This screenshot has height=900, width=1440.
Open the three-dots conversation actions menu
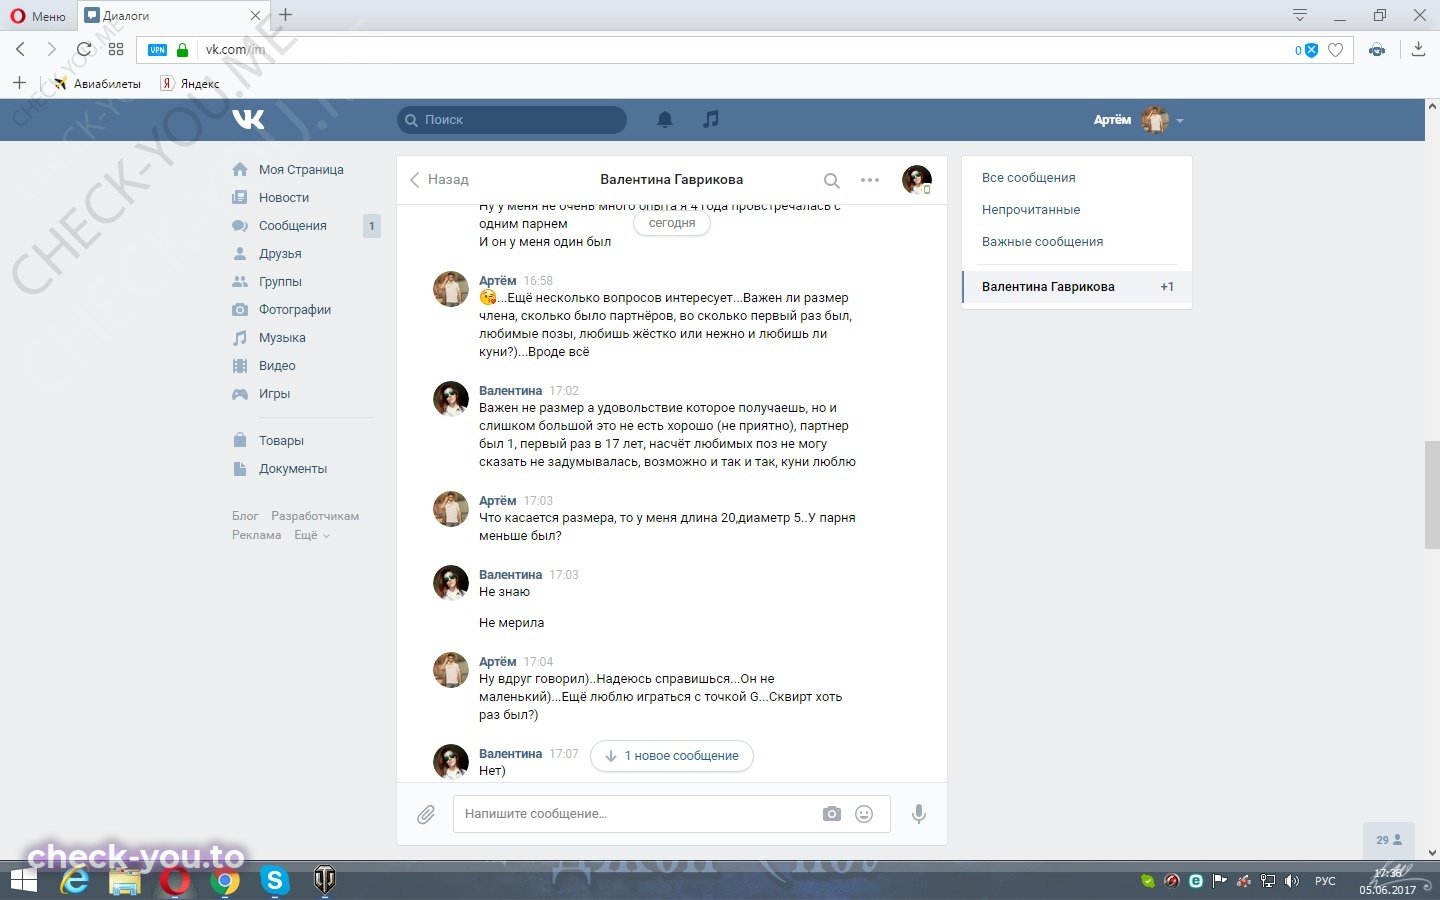[x=870, y=180]
